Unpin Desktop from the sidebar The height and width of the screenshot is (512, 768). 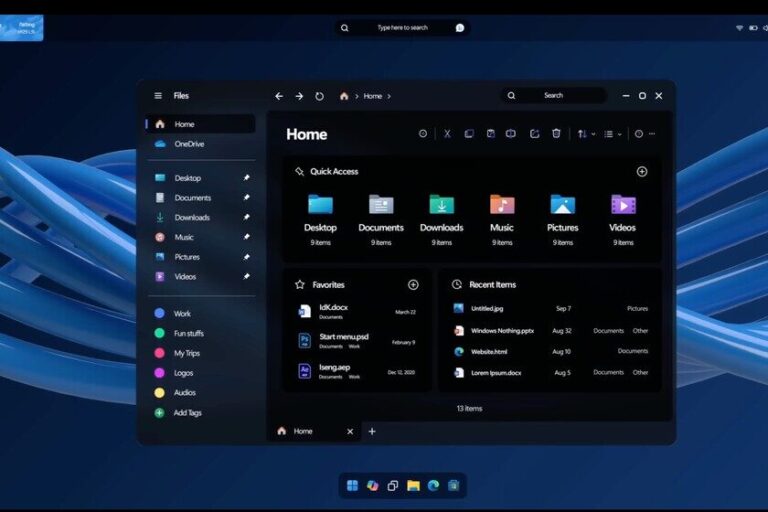(246, 177)
